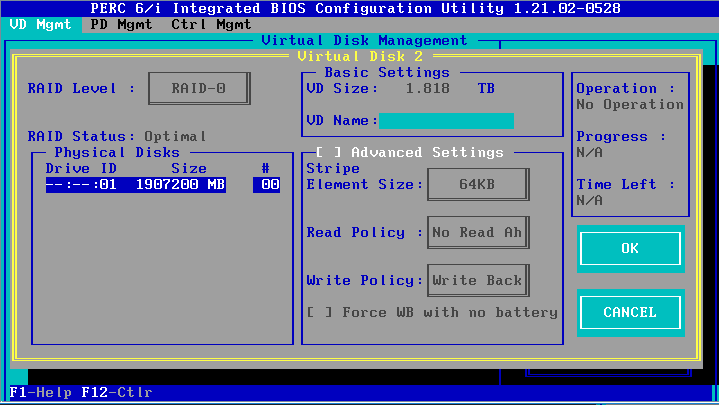
Task: Click the Size column header
Action: click(x=189, y=169)
